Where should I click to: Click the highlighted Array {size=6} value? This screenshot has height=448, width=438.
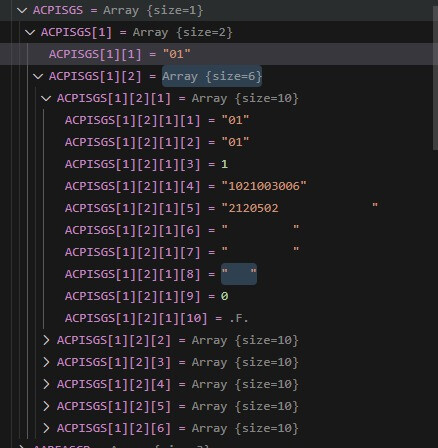[x=212, y=76]
